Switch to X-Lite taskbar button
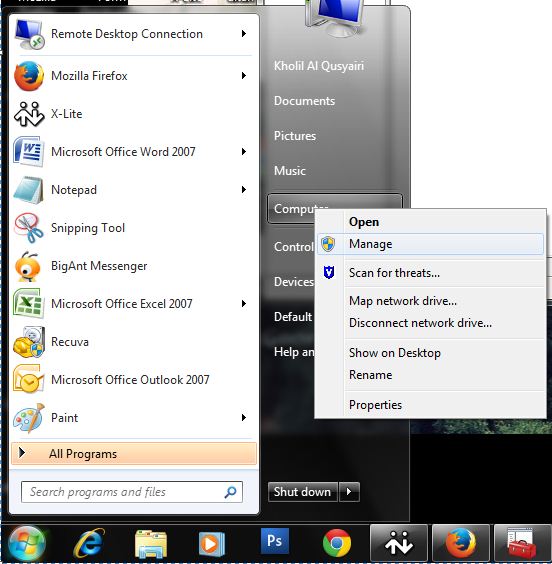 click(x=399, y=543)
